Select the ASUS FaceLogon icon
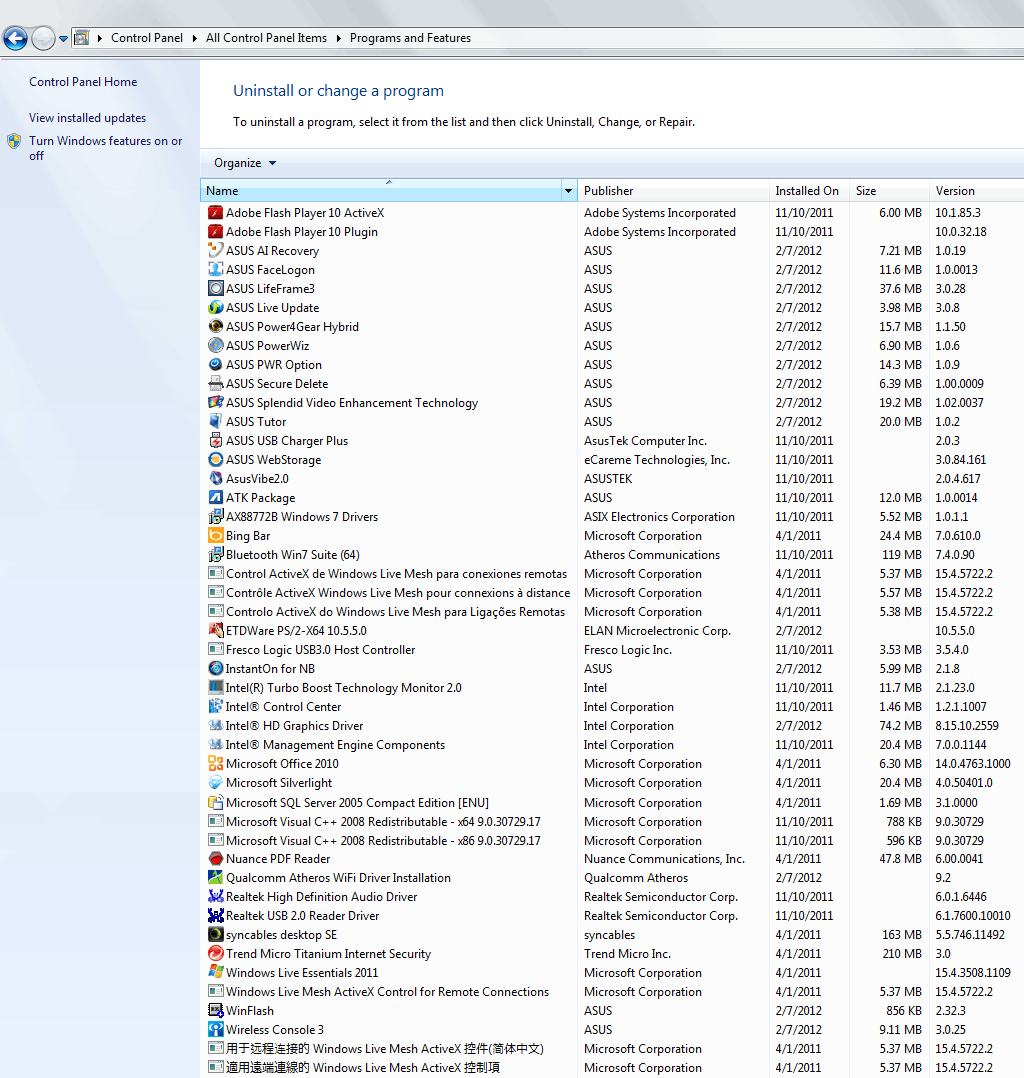1024x1078 pixels. (x=216, y=270)
